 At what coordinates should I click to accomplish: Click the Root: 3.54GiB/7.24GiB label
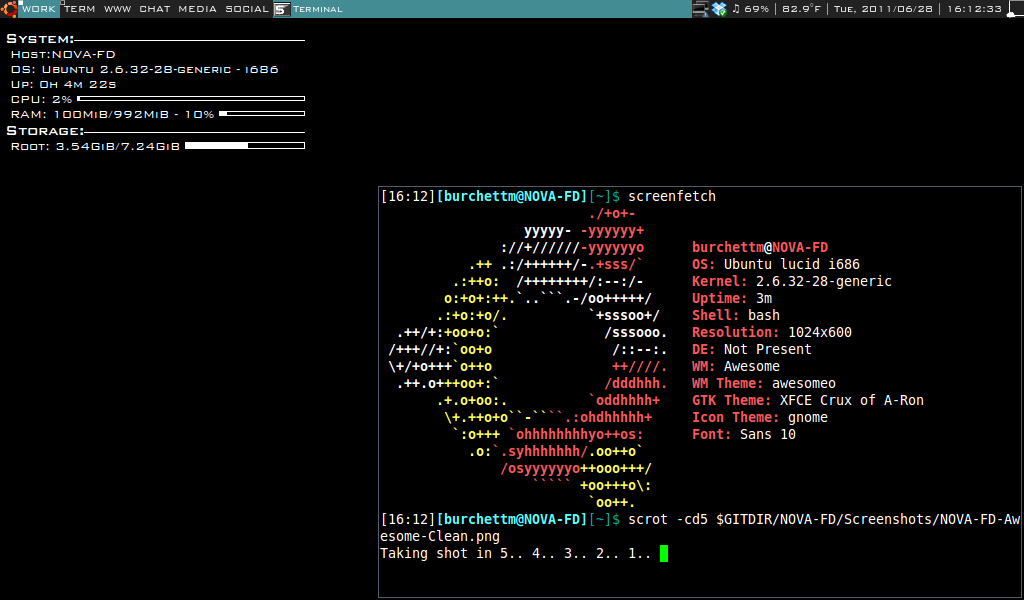click(95, 146)
